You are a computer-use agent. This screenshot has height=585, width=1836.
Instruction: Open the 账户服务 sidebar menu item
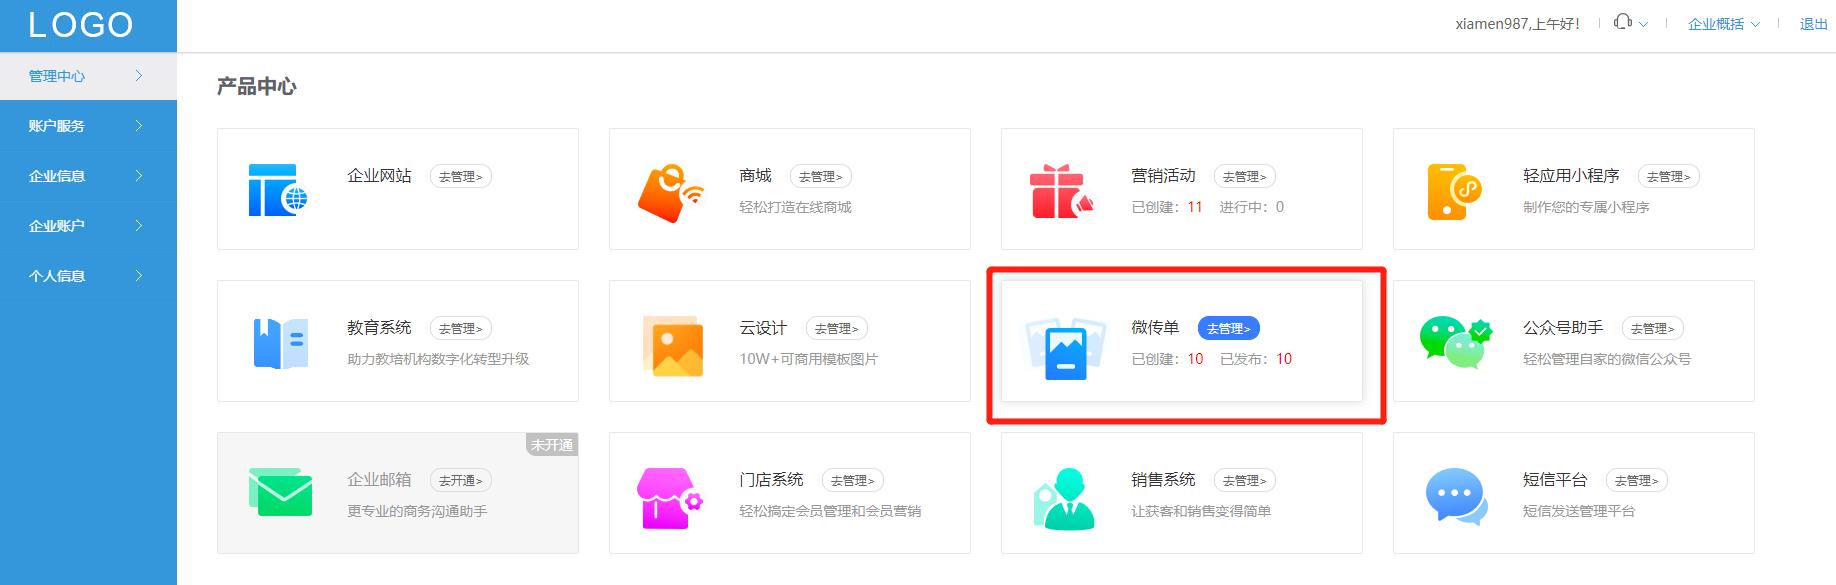pyautogui.click(x=88, y=126)
